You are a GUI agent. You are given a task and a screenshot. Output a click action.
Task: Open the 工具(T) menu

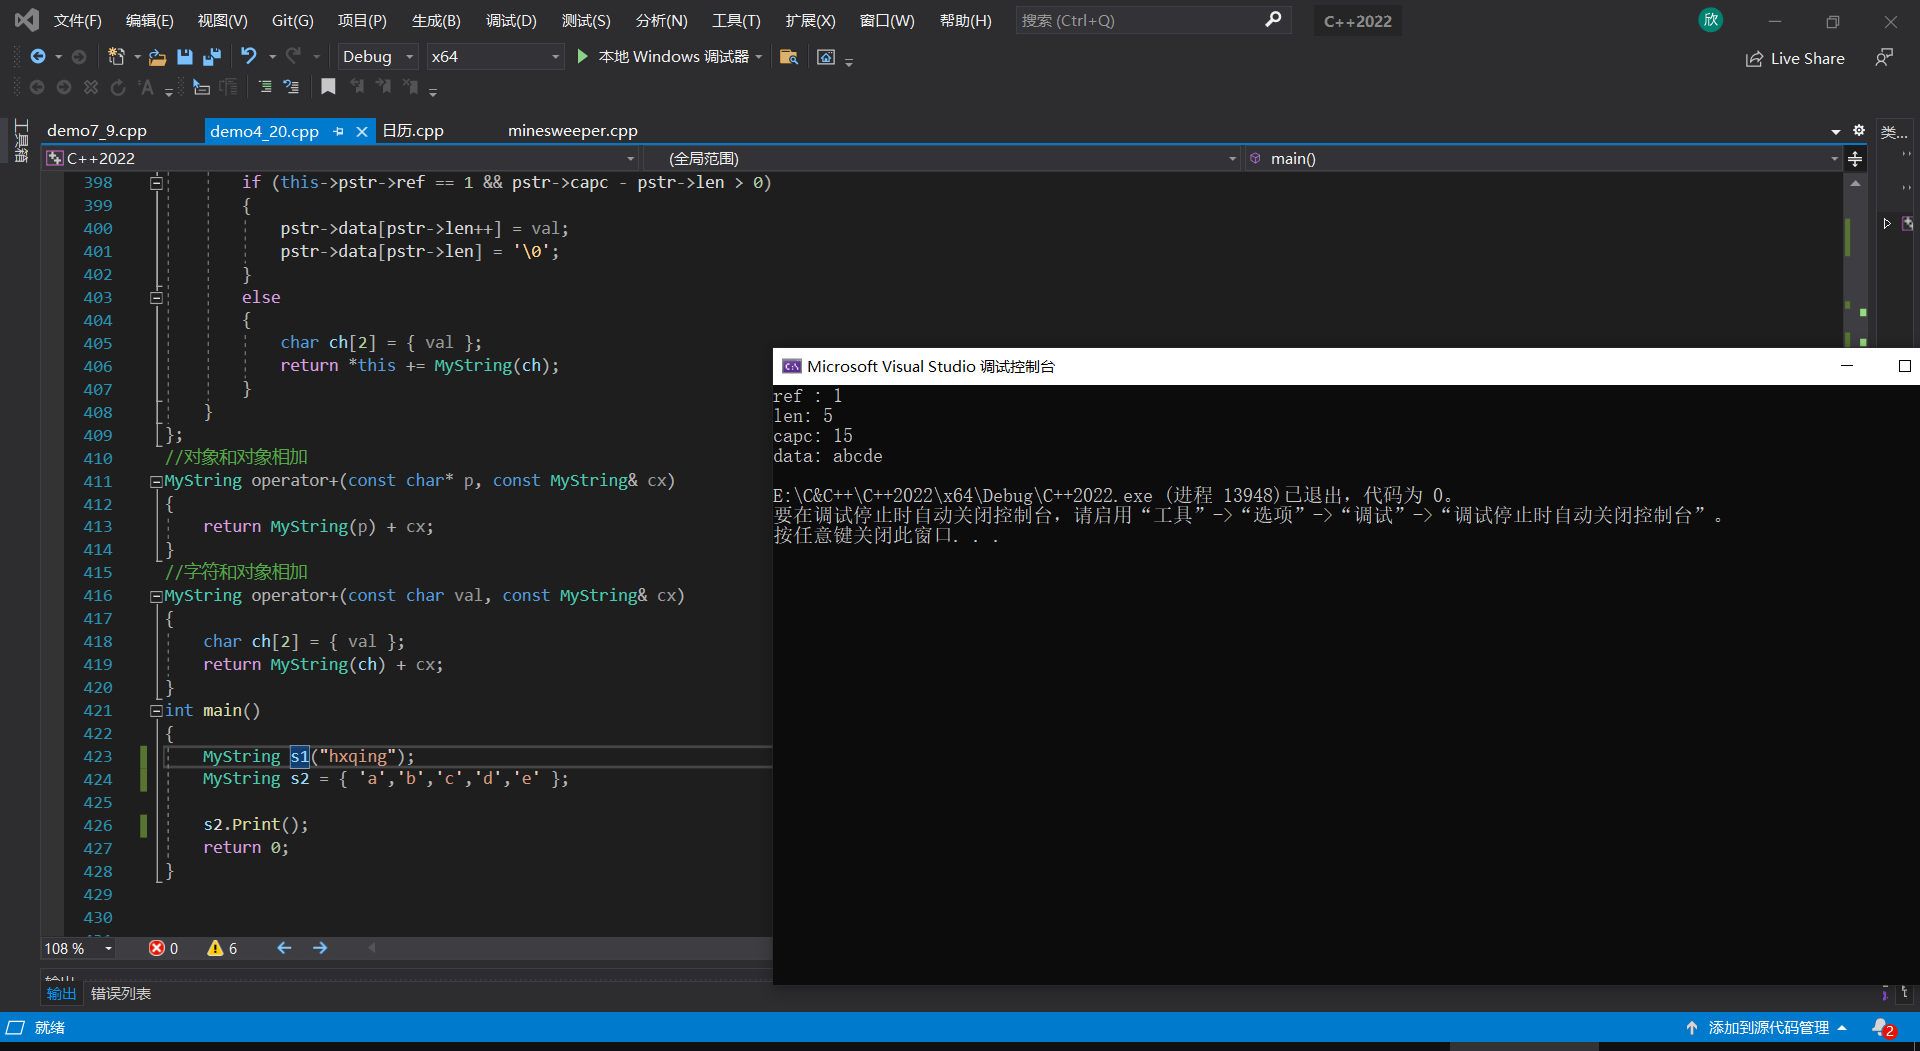click(x=736, y=21)
